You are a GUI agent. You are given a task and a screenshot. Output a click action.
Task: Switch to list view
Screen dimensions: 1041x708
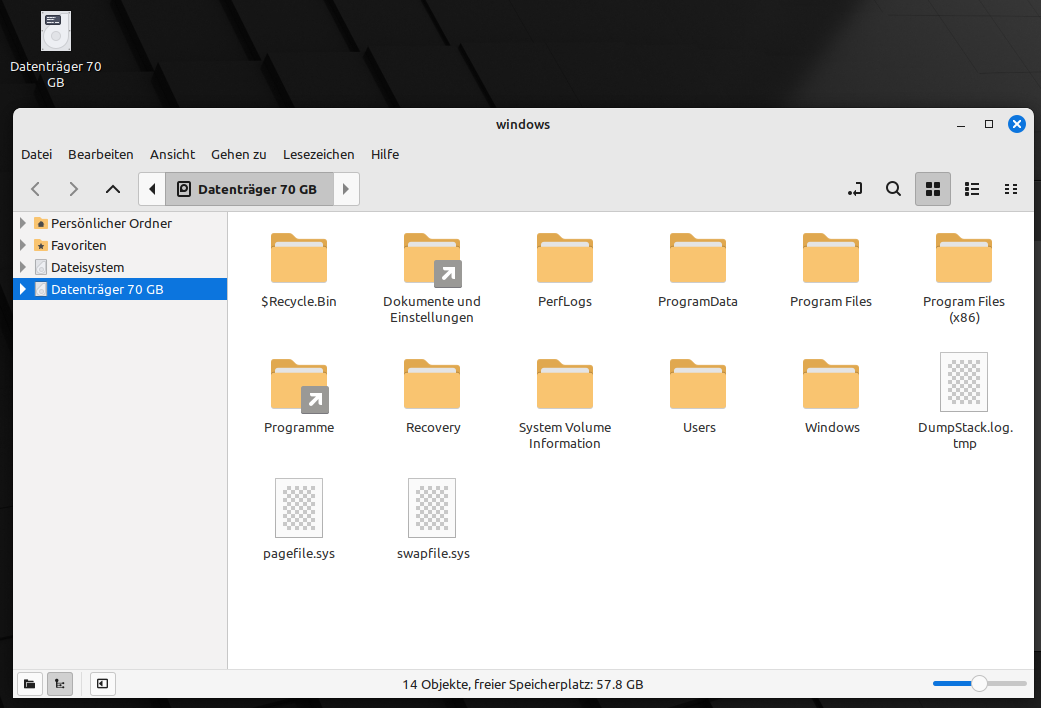point(972,189)
